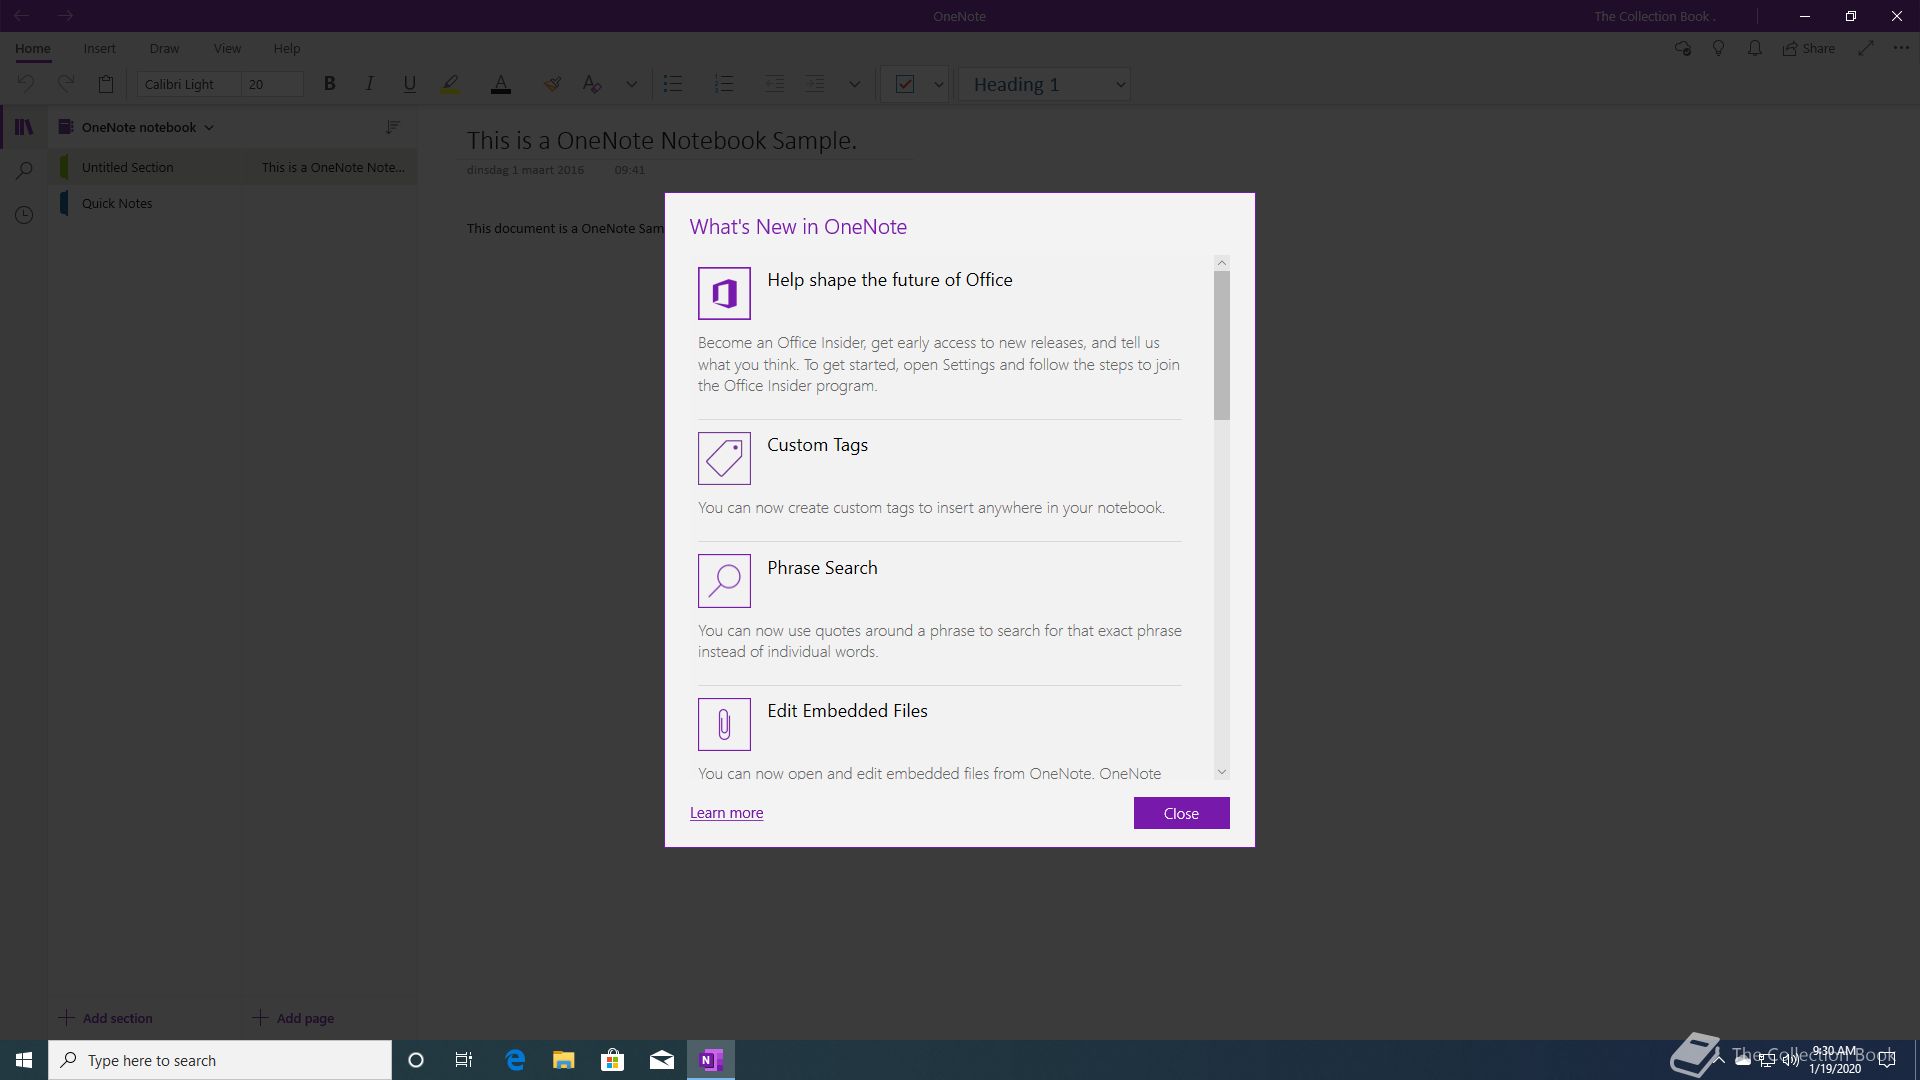Click the Clear Formatting icon

point(592,84)
